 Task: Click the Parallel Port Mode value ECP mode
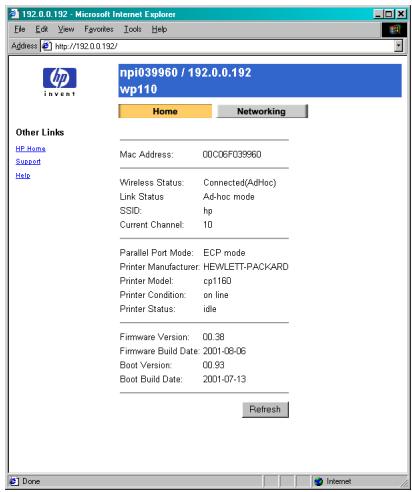pos(224,253)
